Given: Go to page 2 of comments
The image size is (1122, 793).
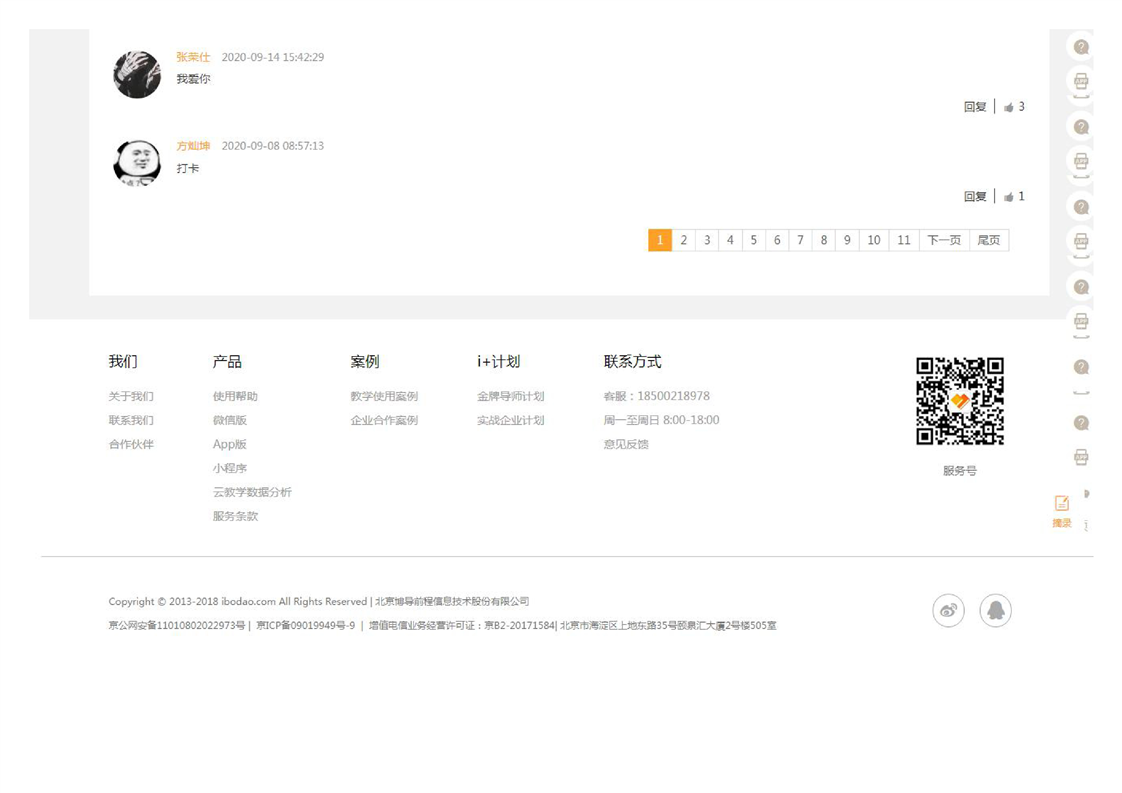Looking at the screenshot, I should (x=684, y=240).
